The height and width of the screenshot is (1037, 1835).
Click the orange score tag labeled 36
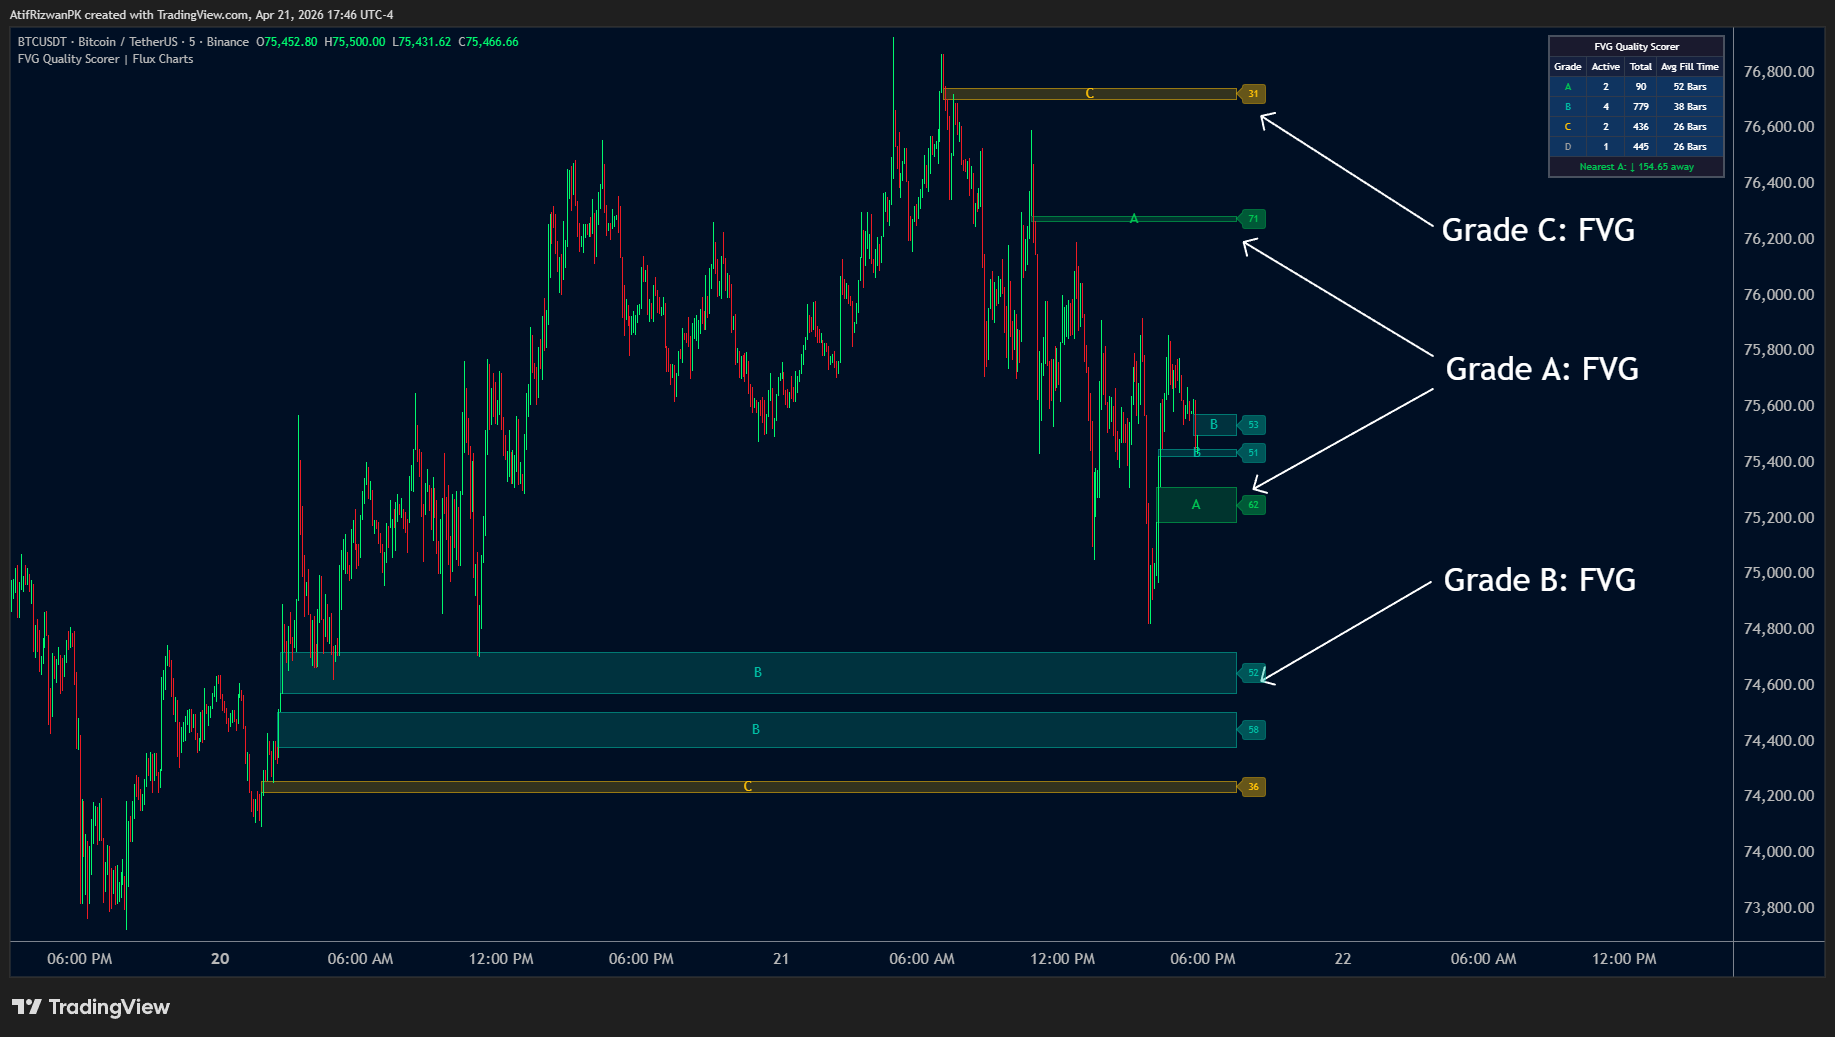(x=1252, y=787)
